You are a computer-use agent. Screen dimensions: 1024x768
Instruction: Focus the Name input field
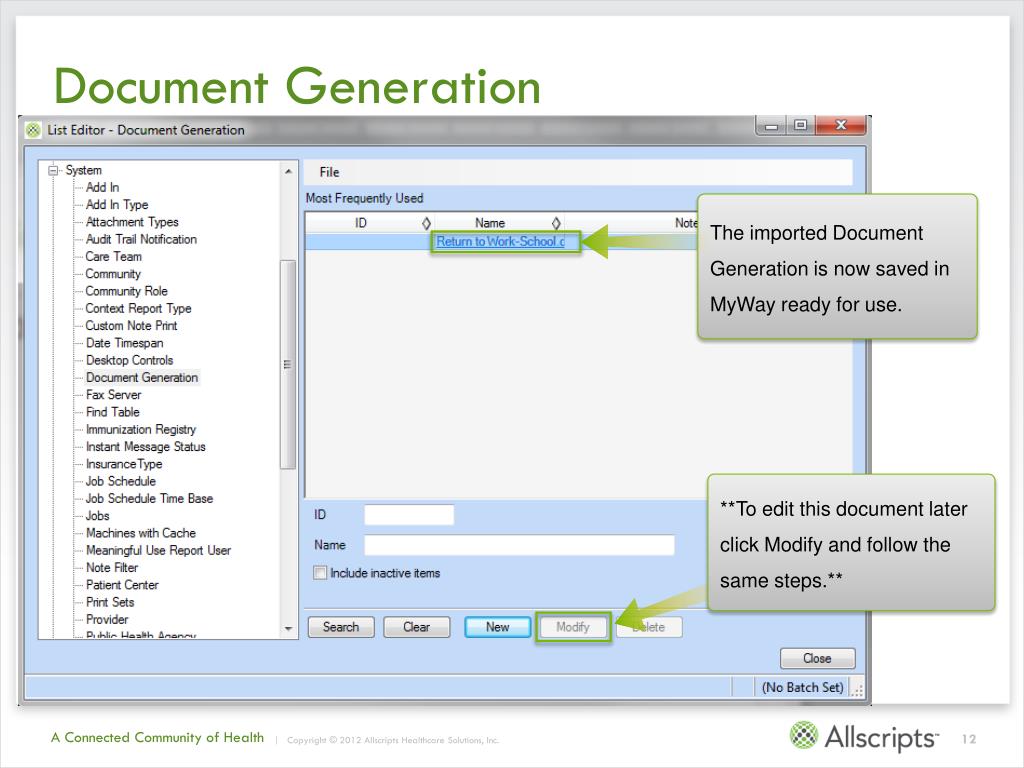point(519,545)
